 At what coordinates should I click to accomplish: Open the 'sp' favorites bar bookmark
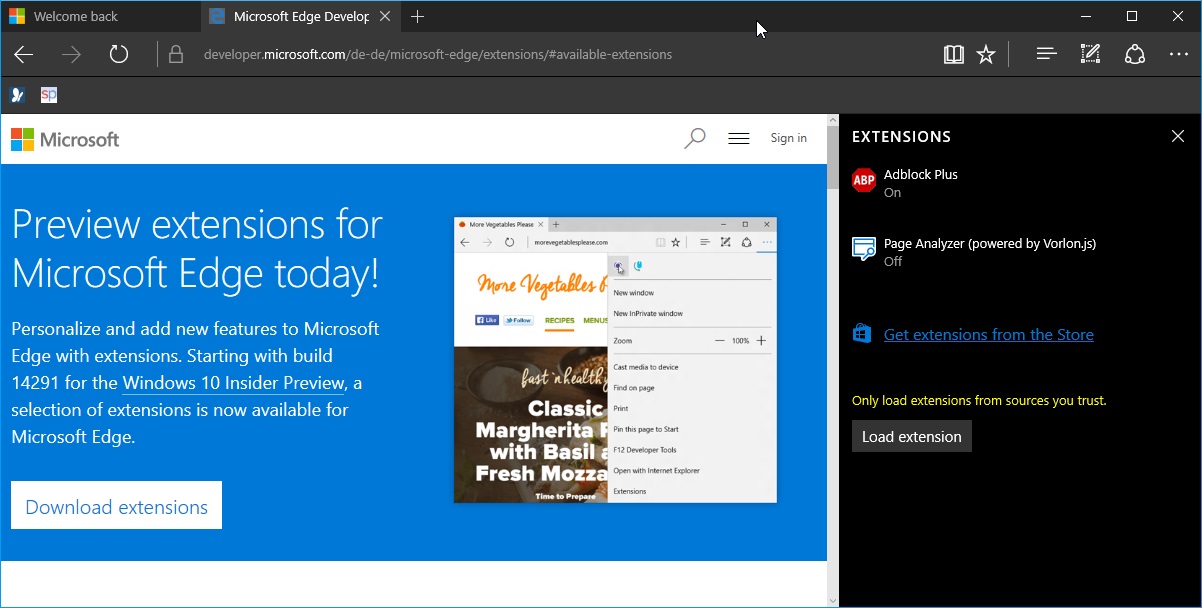point(49,95)
